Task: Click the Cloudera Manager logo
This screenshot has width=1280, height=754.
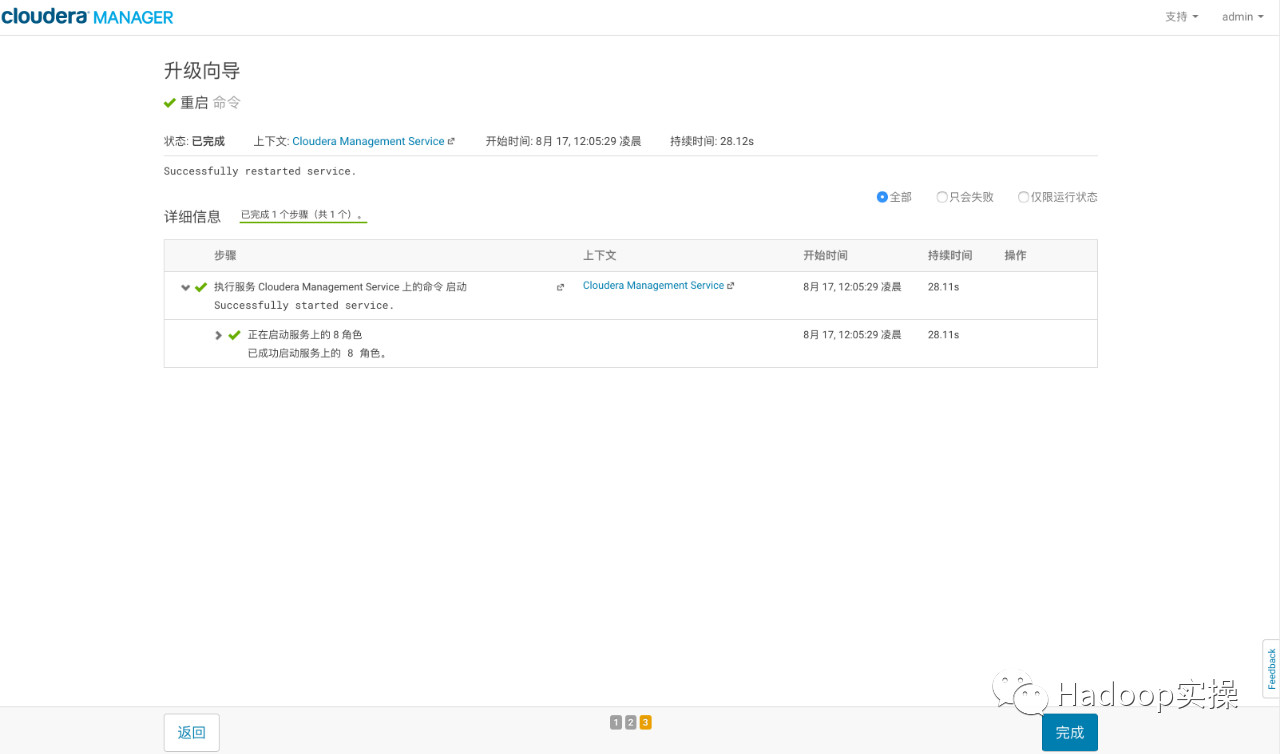Action: pyautogui.click(x=87, y=17)
